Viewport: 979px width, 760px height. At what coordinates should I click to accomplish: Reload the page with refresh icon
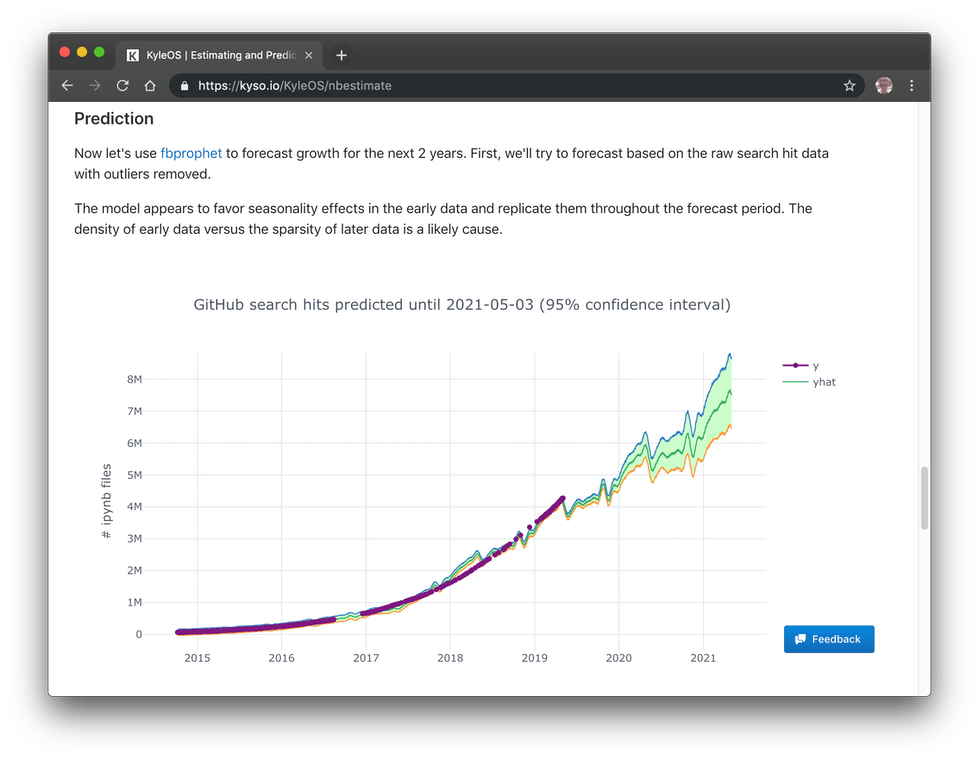(x=122, y=86)
